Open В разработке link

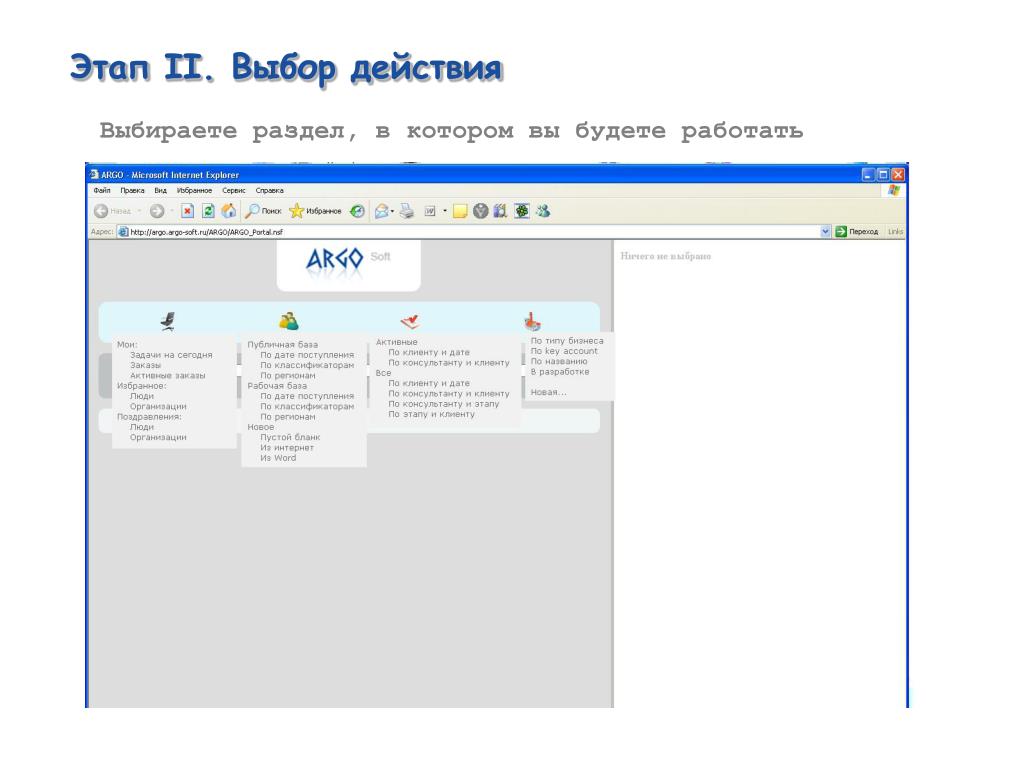point(560,372)
